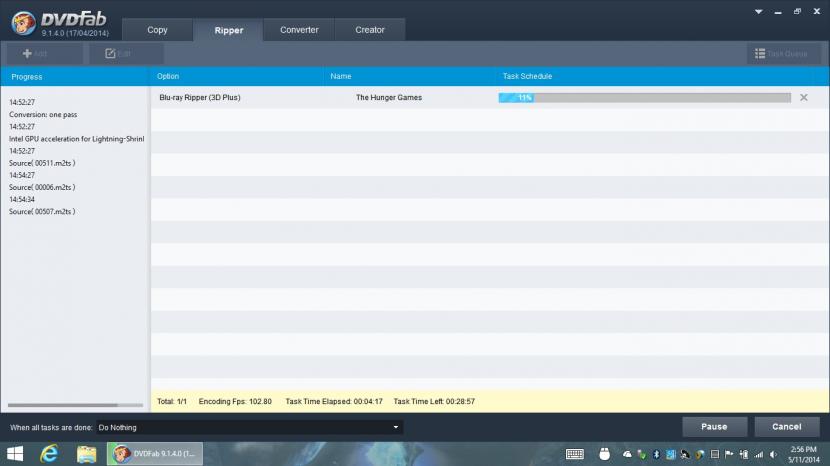The width and height of the screenshot is (830, 466).
Task: Click the Intel GPU acceleration log entry
Action: point(76,139)
